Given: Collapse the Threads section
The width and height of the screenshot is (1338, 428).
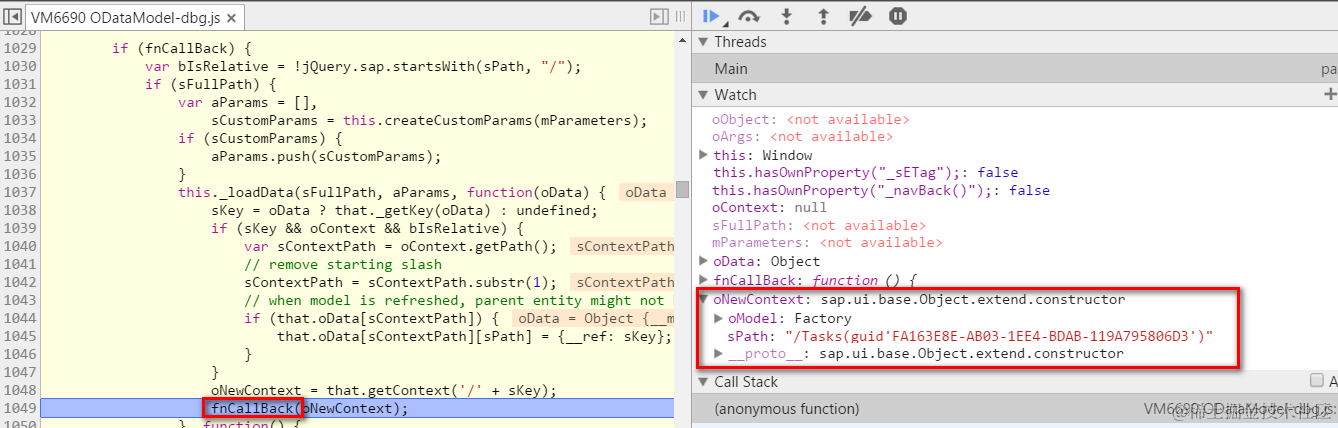Looking at the screenshot, I should click(x=704, y=42).
